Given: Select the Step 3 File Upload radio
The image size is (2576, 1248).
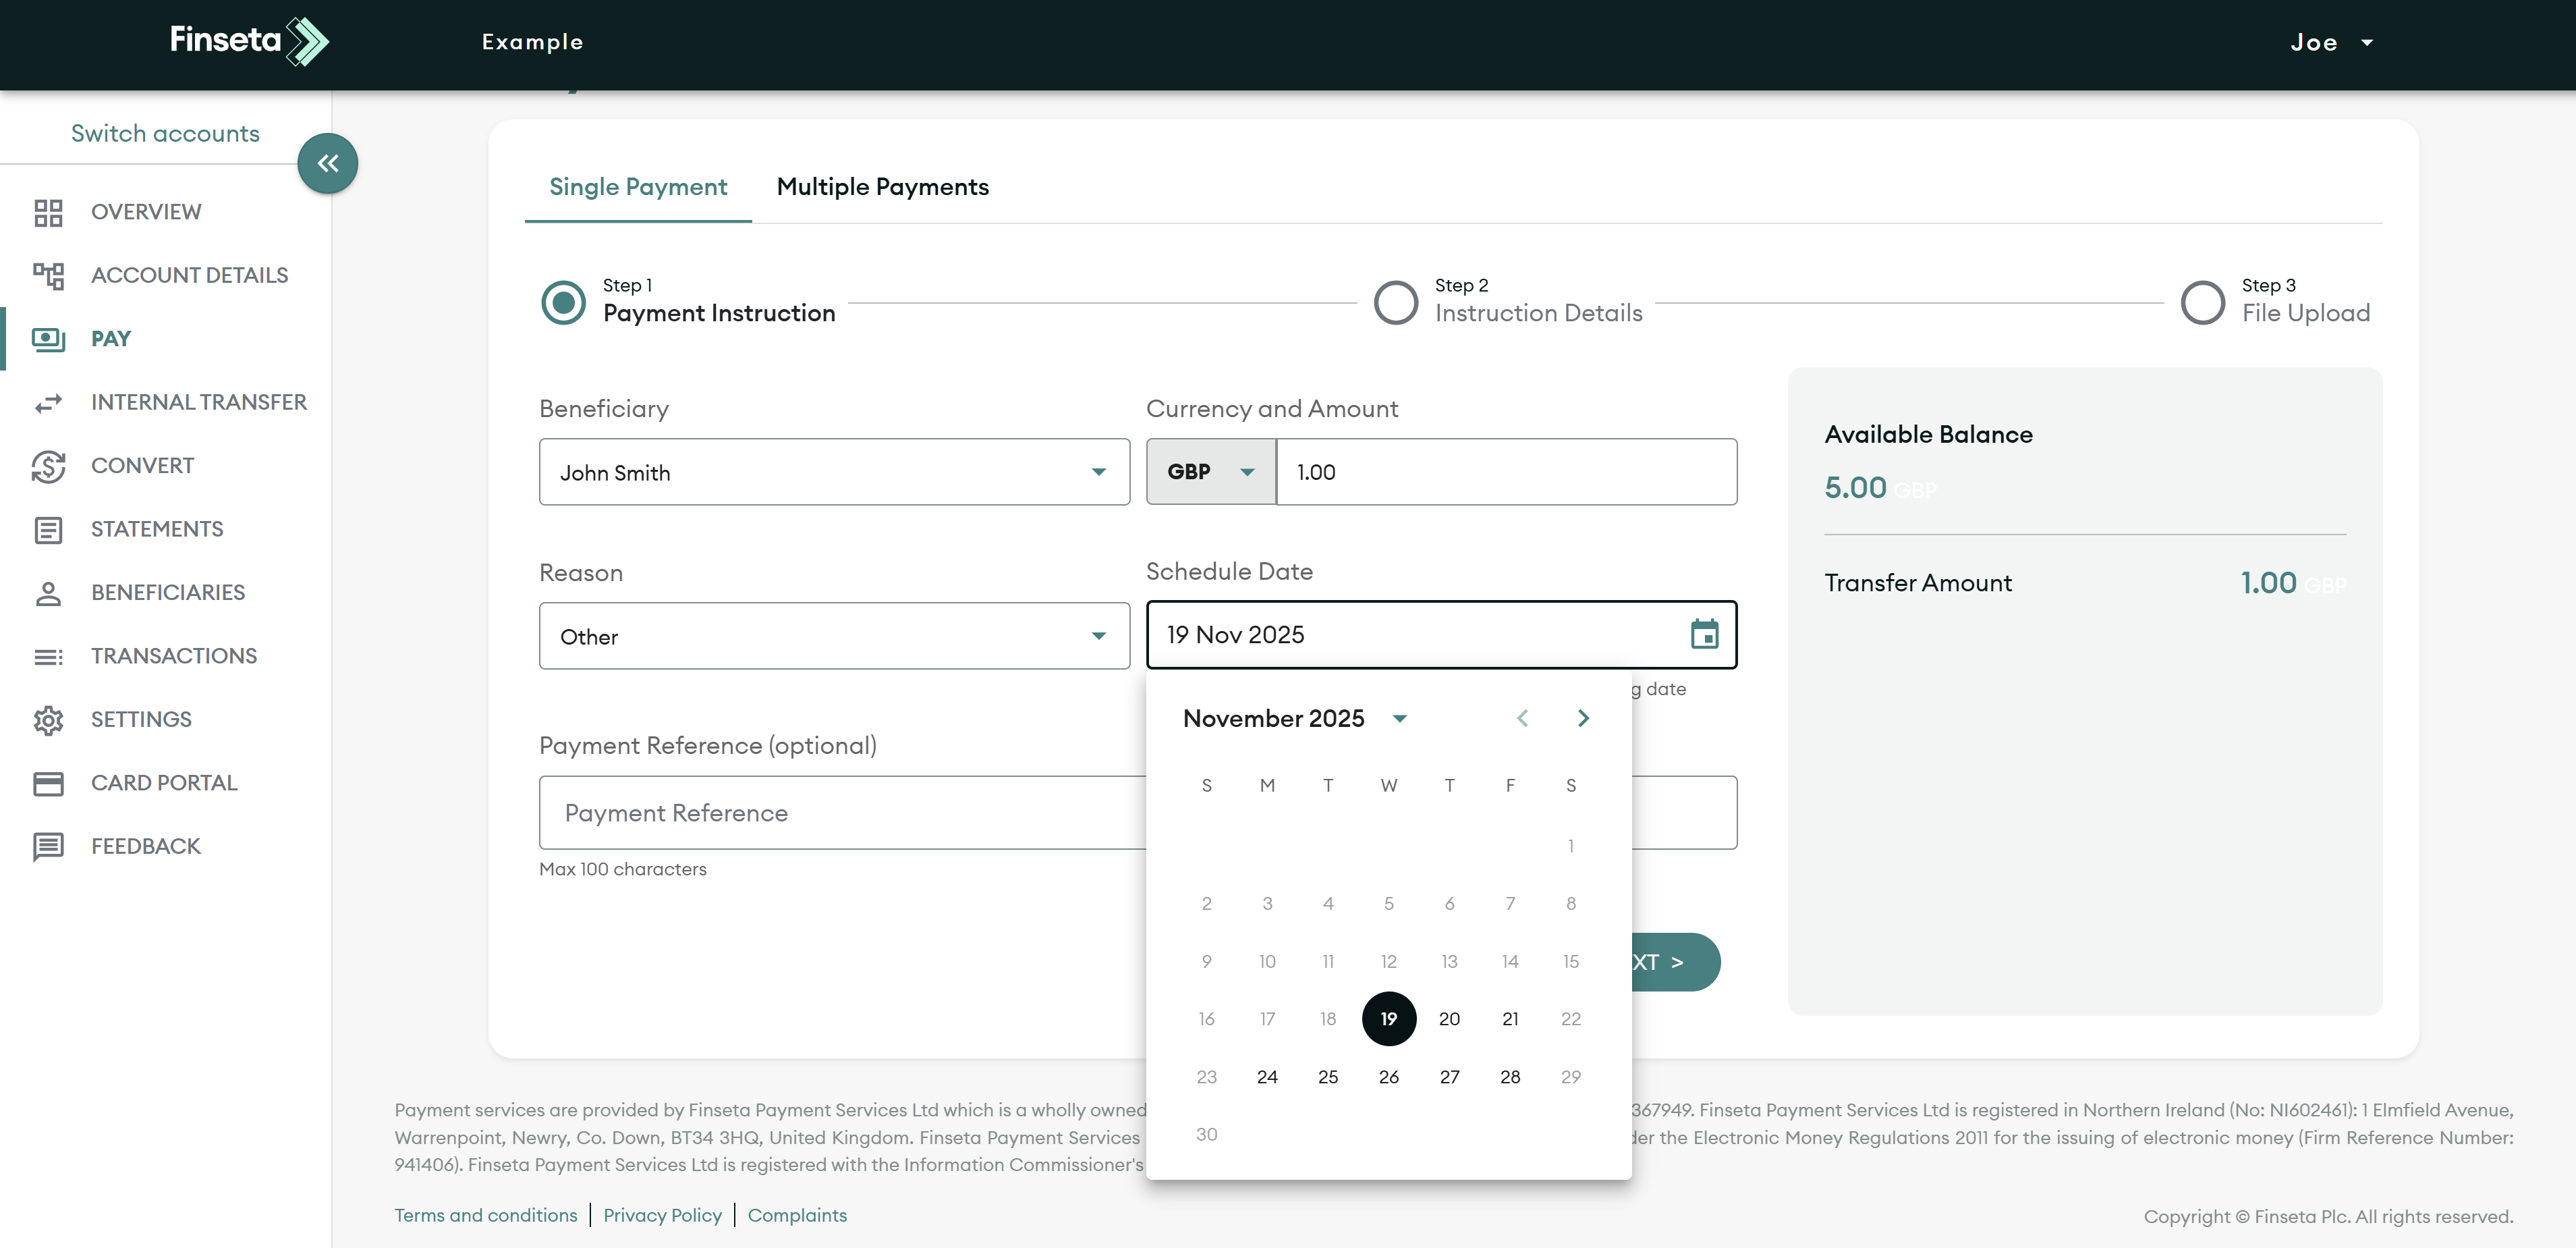Looking at the screenshot, I should [x=2202, y=302].
